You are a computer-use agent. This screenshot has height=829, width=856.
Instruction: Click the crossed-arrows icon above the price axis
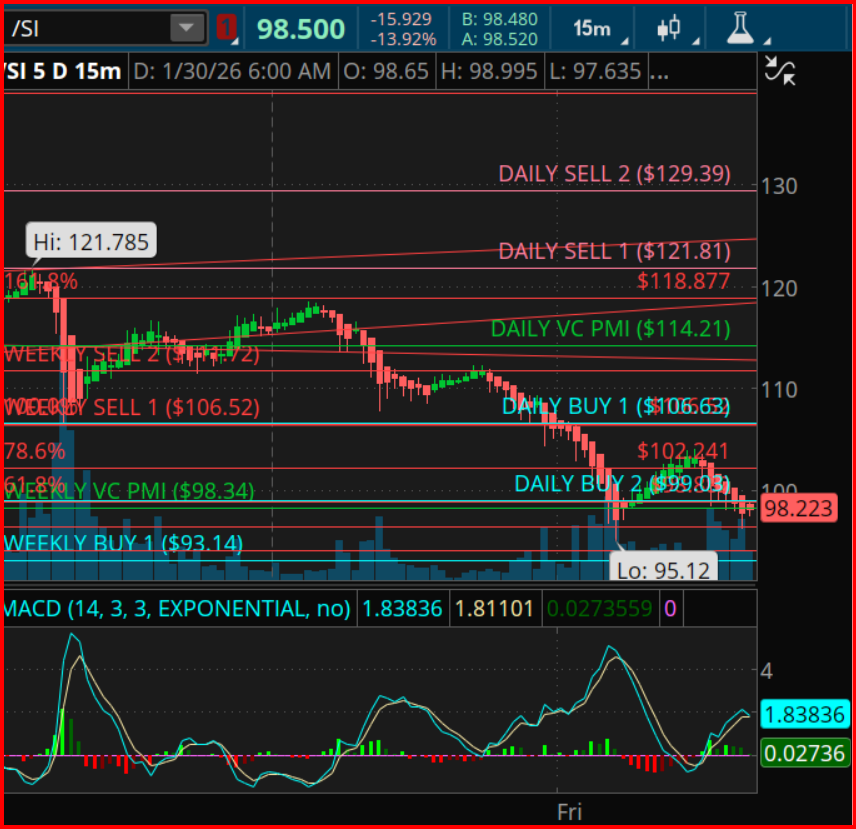pos(779,70)
